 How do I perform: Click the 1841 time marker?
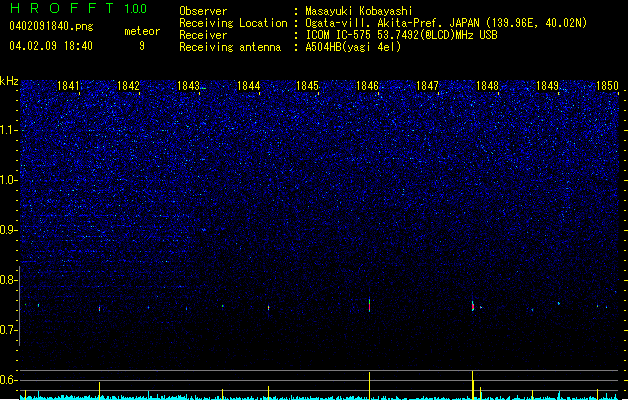(x=68, y=86)
